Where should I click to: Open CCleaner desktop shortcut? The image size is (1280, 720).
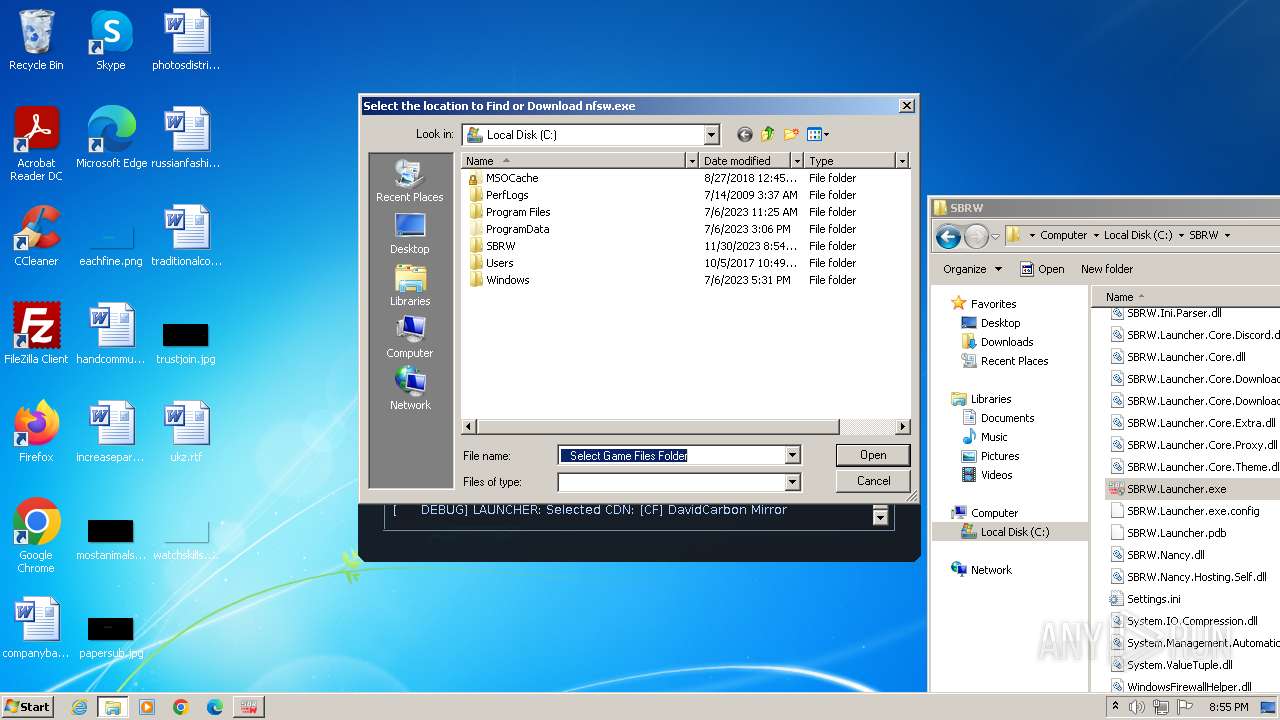(x=36, y=236)
